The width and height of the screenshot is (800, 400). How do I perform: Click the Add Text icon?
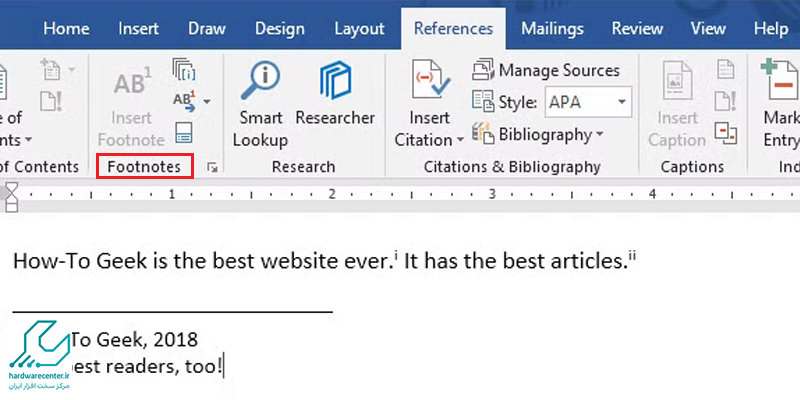click(52, 69)
